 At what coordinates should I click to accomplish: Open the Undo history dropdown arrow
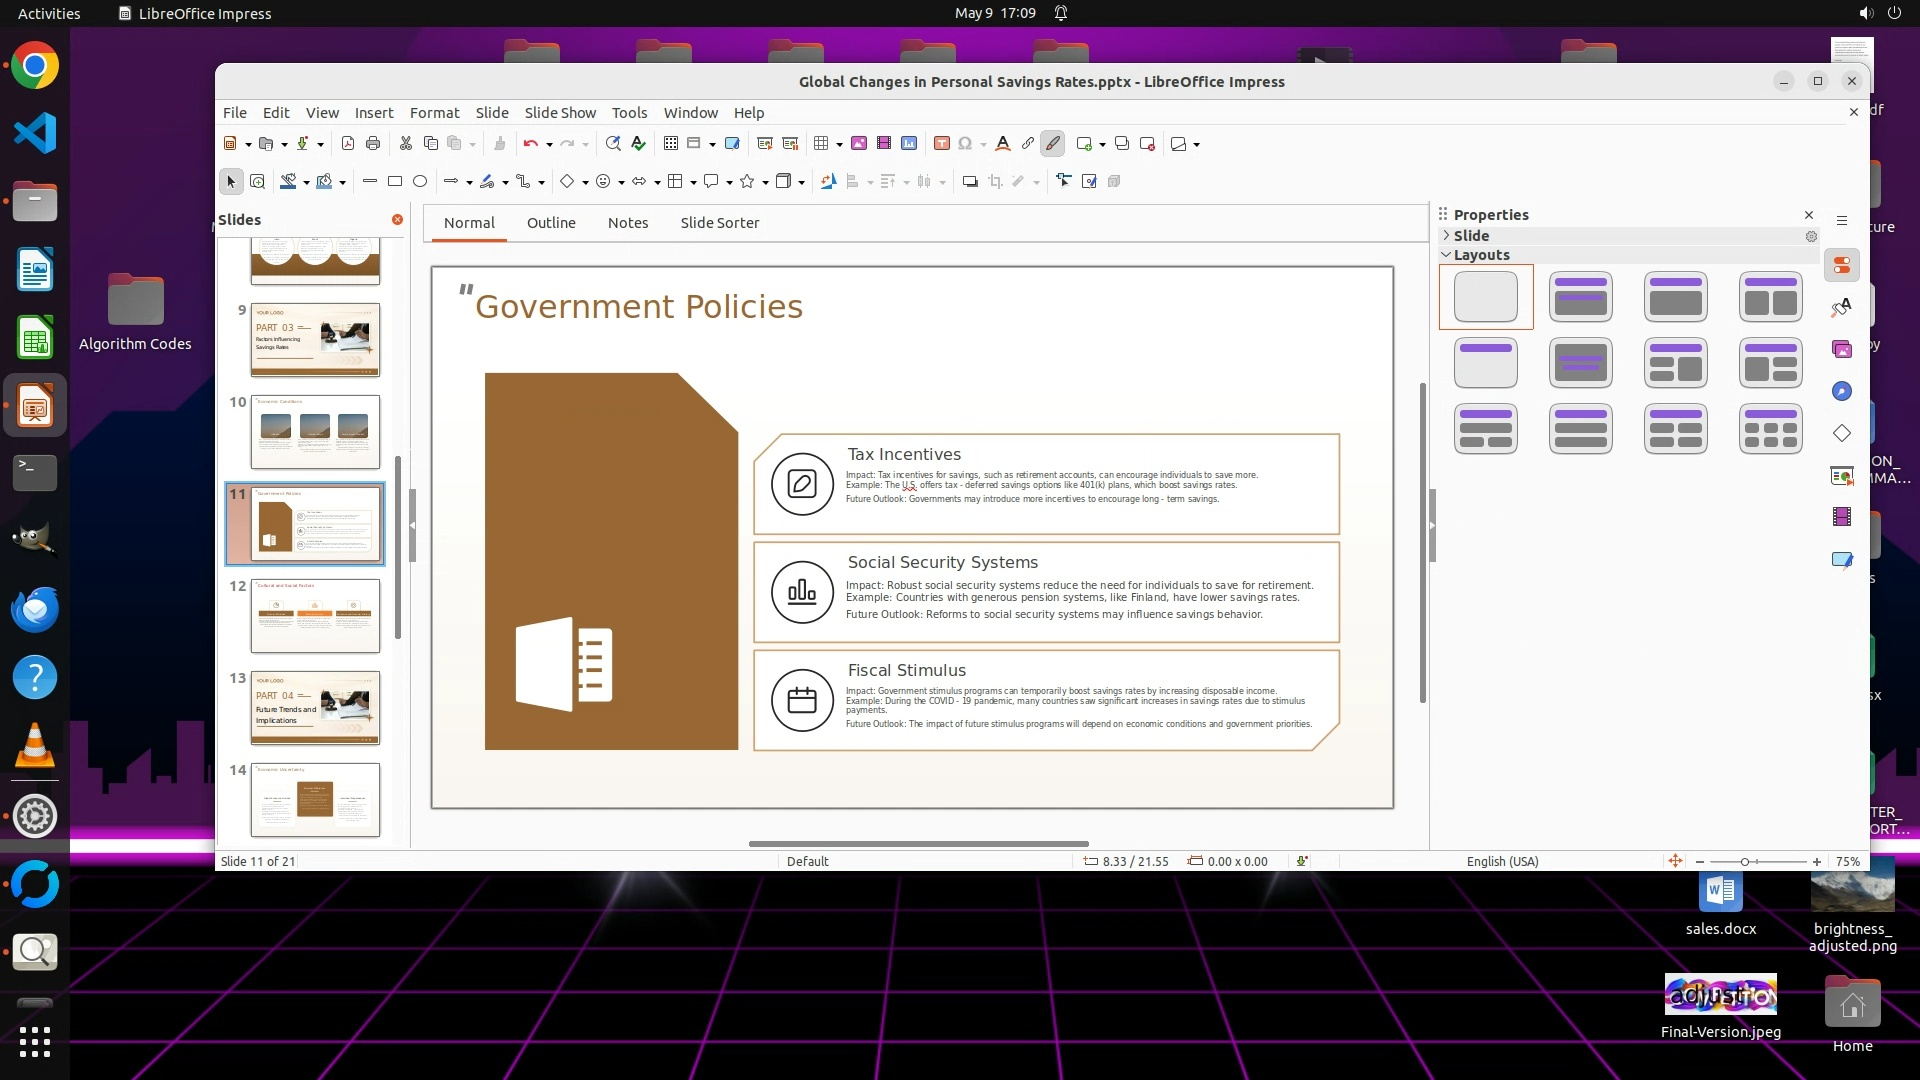click(549, 145)
